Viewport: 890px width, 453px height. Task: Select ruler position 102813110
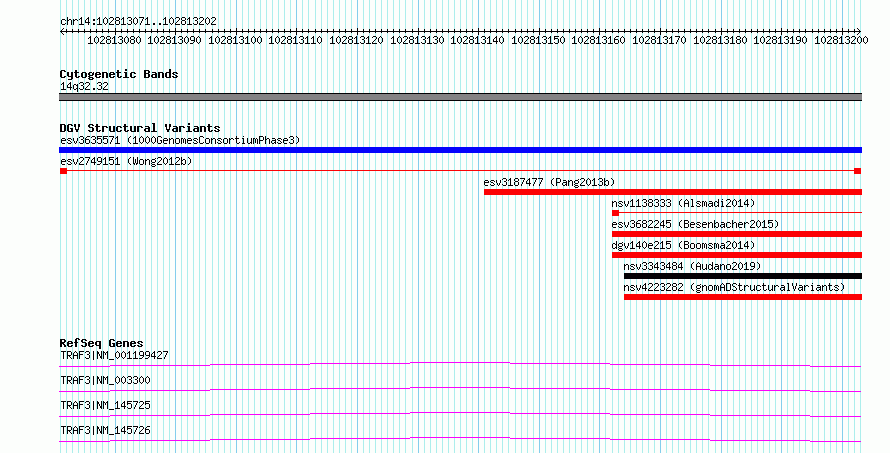[x=295, y=40]
